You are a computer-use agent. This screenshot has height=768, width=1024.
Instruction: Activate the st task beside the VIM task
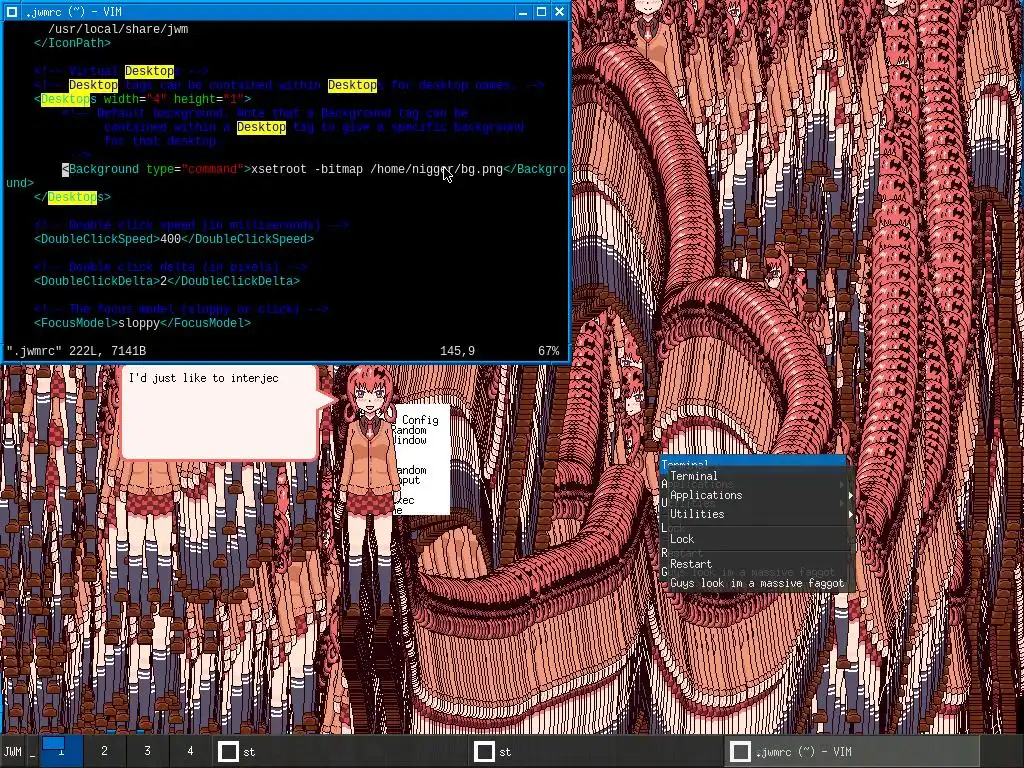point(596,752)
